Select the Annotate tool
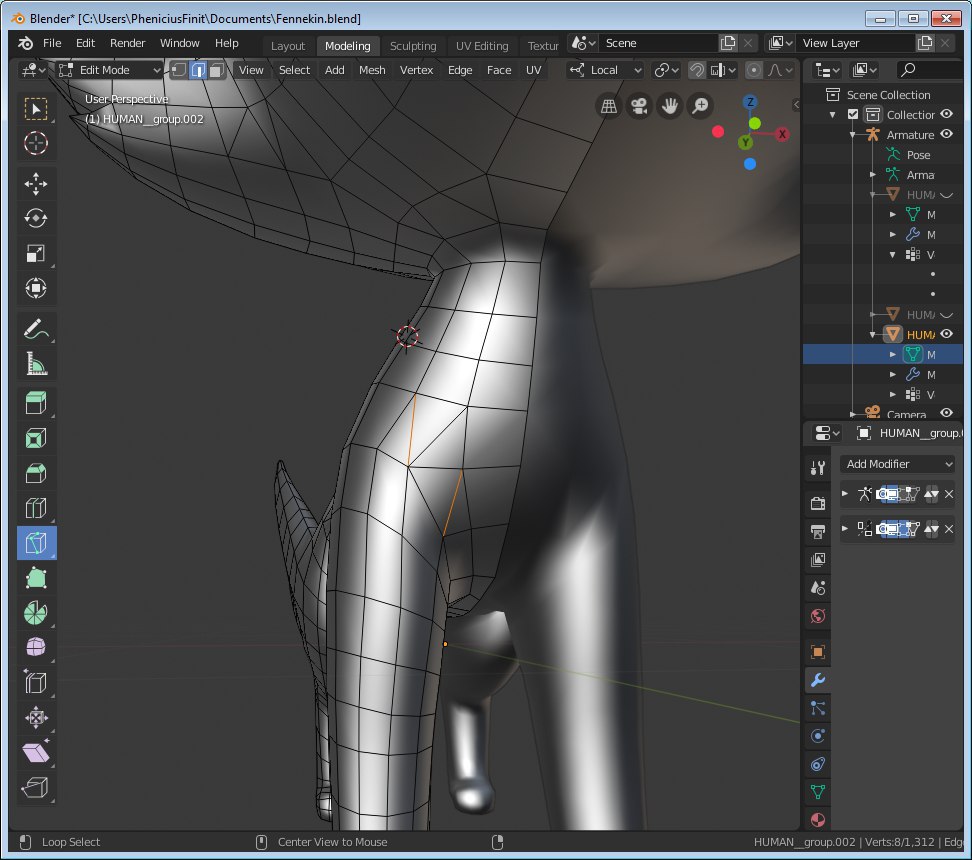Screen dimensions: 972x860 click(x=36, y=329)
